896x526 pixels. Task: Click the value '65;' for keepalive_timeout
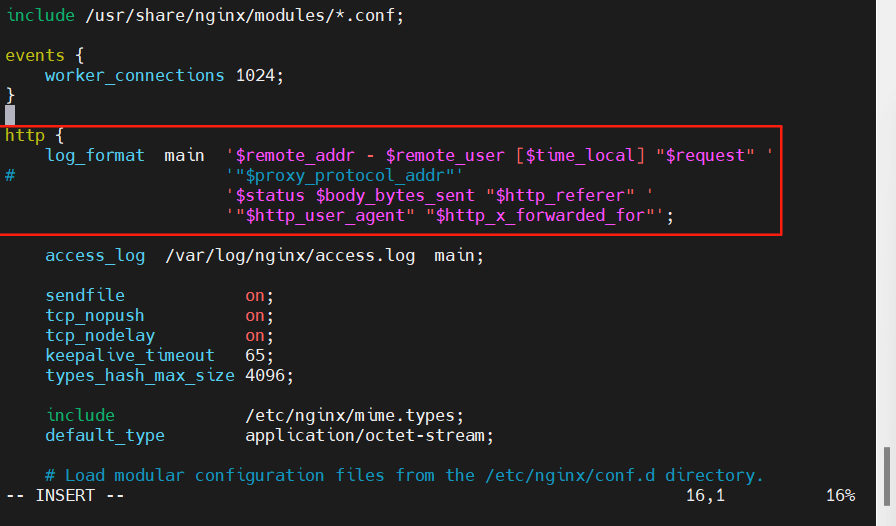pos(259,356)
